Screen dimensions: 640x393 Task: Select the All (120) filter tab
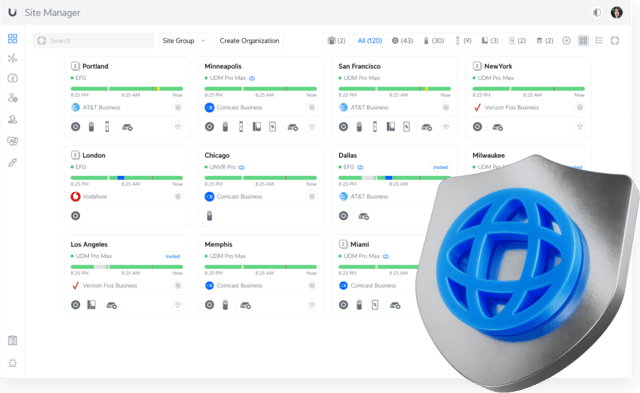tap(370, 40)
